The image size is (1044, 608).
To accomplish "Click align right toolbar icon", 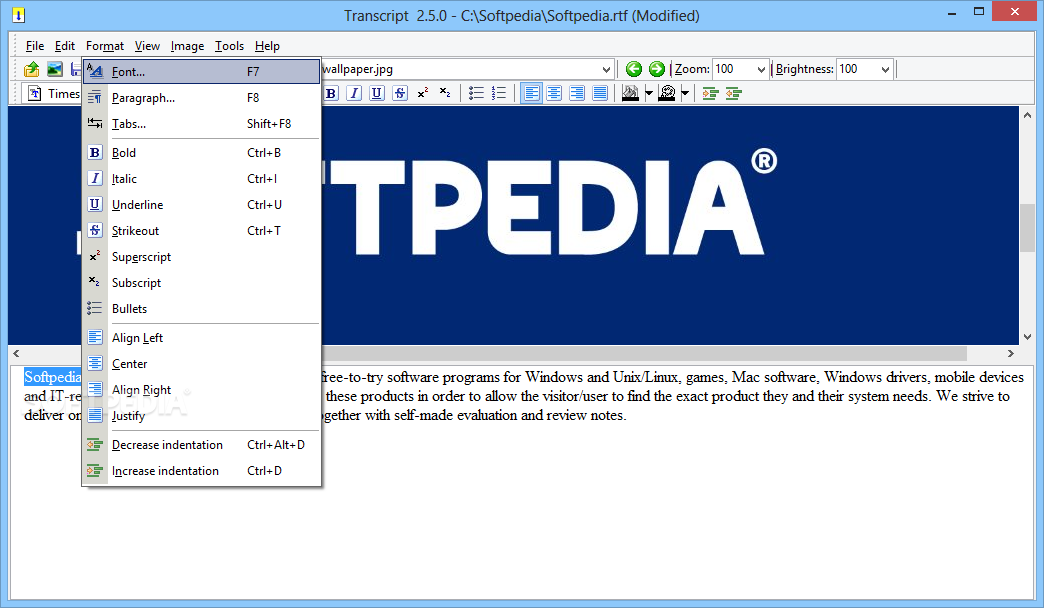I will [x=577, y=93].
